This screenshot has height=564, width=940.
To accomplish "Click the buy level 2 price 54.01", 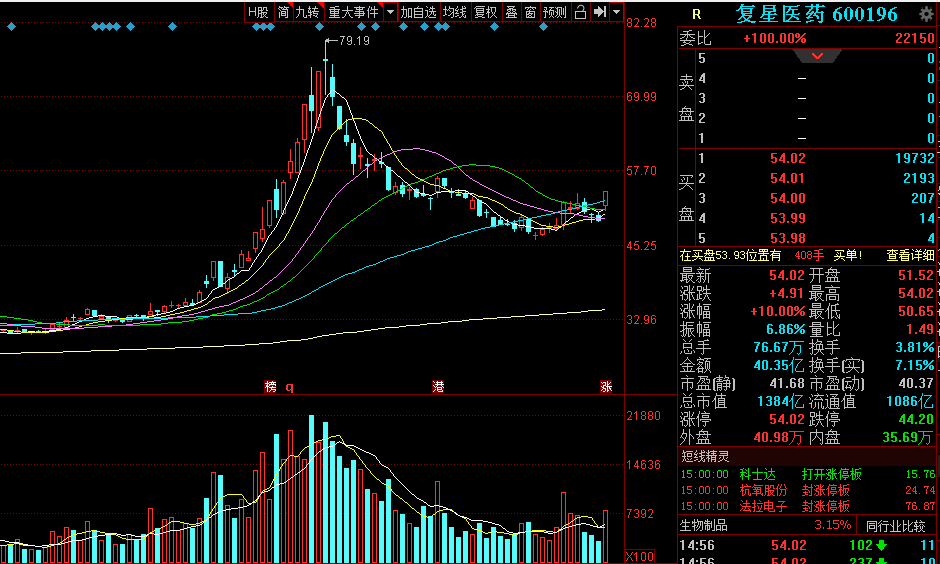I will 788,179.
